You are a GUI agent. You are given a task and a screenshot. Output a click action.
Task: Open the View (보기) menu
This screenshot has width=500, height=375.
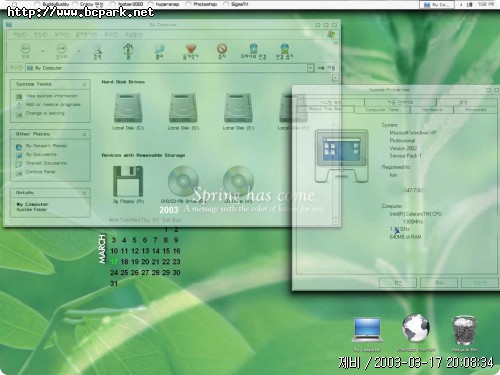coord(61,35)
